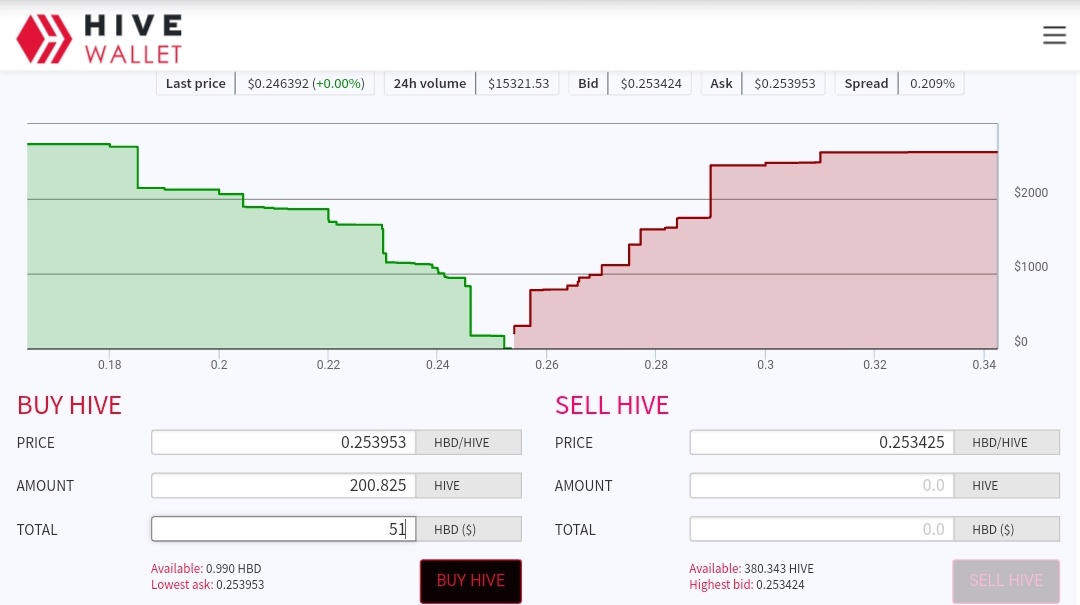Screen dimensions: 1080x605
Task: Click the SELL HIVE heading
Action: tap(612, 405)
